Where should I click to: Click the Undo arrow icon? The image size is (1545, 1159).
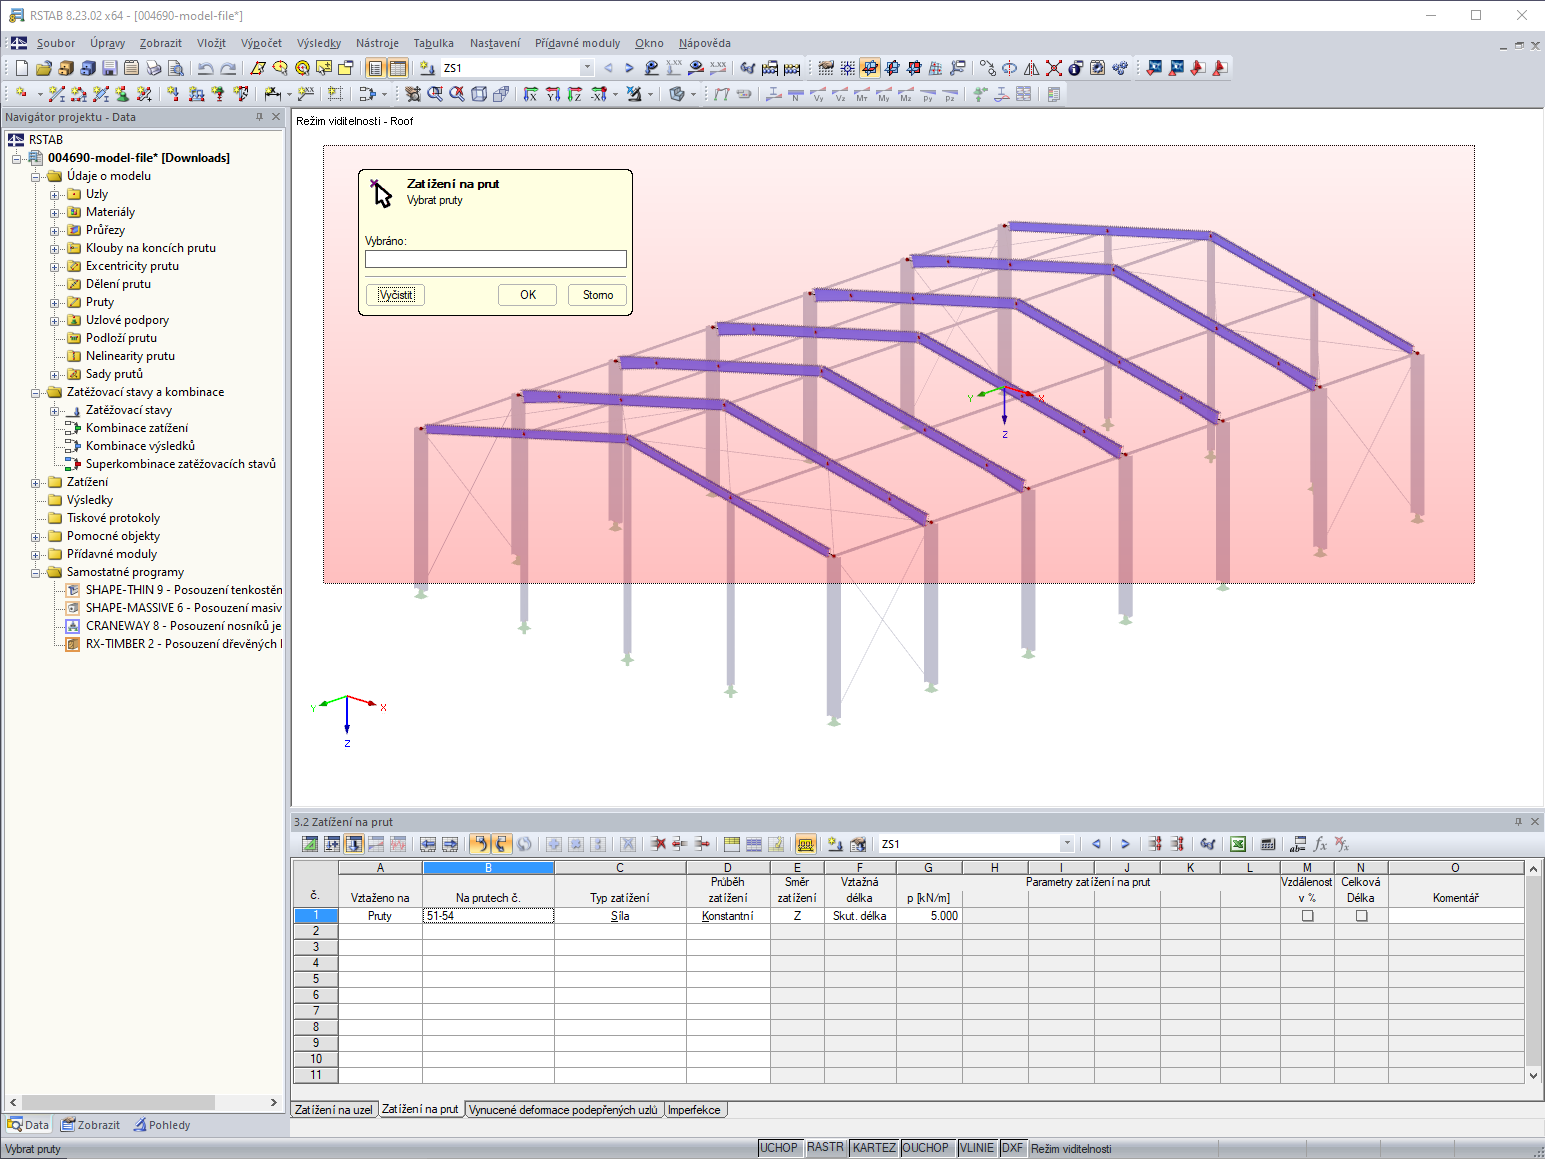205,68
